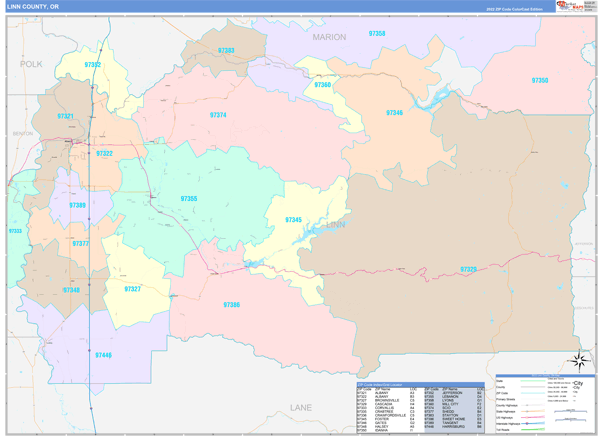Click the State Highways legend line symbol
Screen dimensions: 600x436
click(x=533, y=412)
